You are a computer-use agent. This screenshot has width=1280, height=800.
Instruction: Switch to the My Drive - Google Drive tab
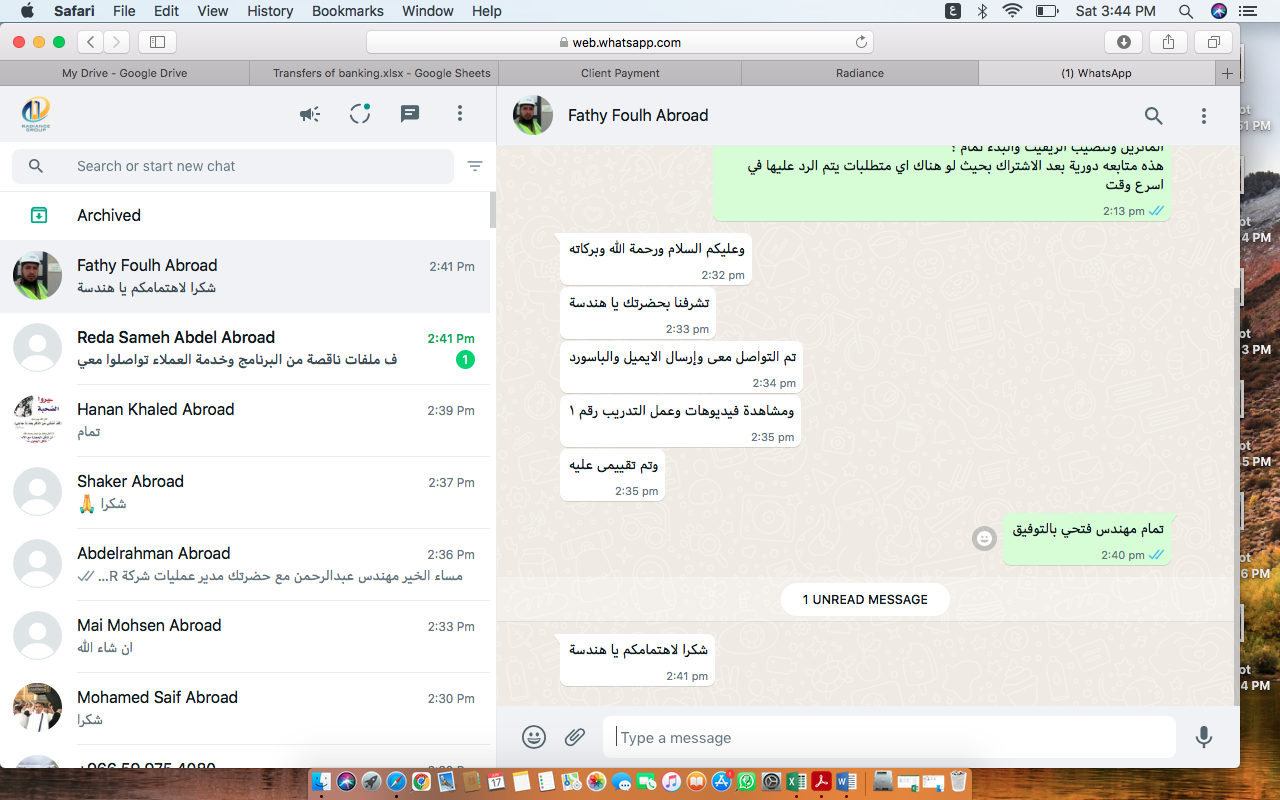click(x=124, y=73)
